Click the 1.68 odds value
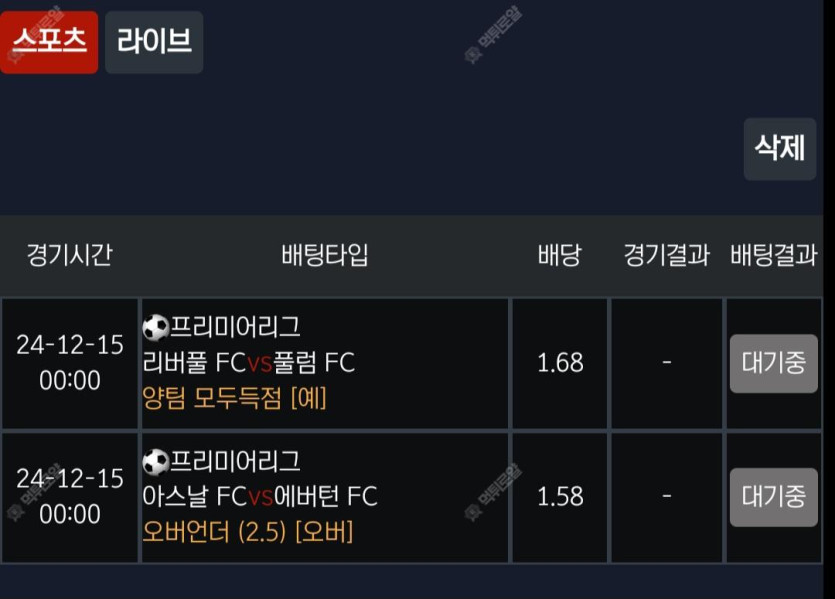The image size is (835, 599). tap(560, 363)
